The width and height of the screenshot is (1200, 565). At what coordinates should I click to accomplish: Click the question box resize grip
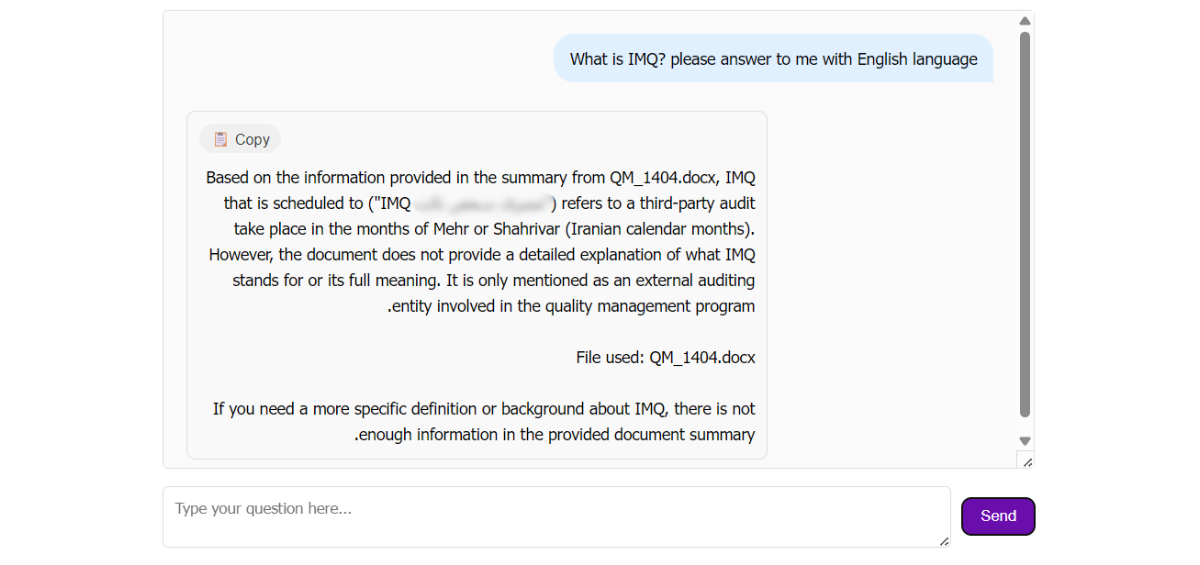pyautogui.click(x=943, y=540)
